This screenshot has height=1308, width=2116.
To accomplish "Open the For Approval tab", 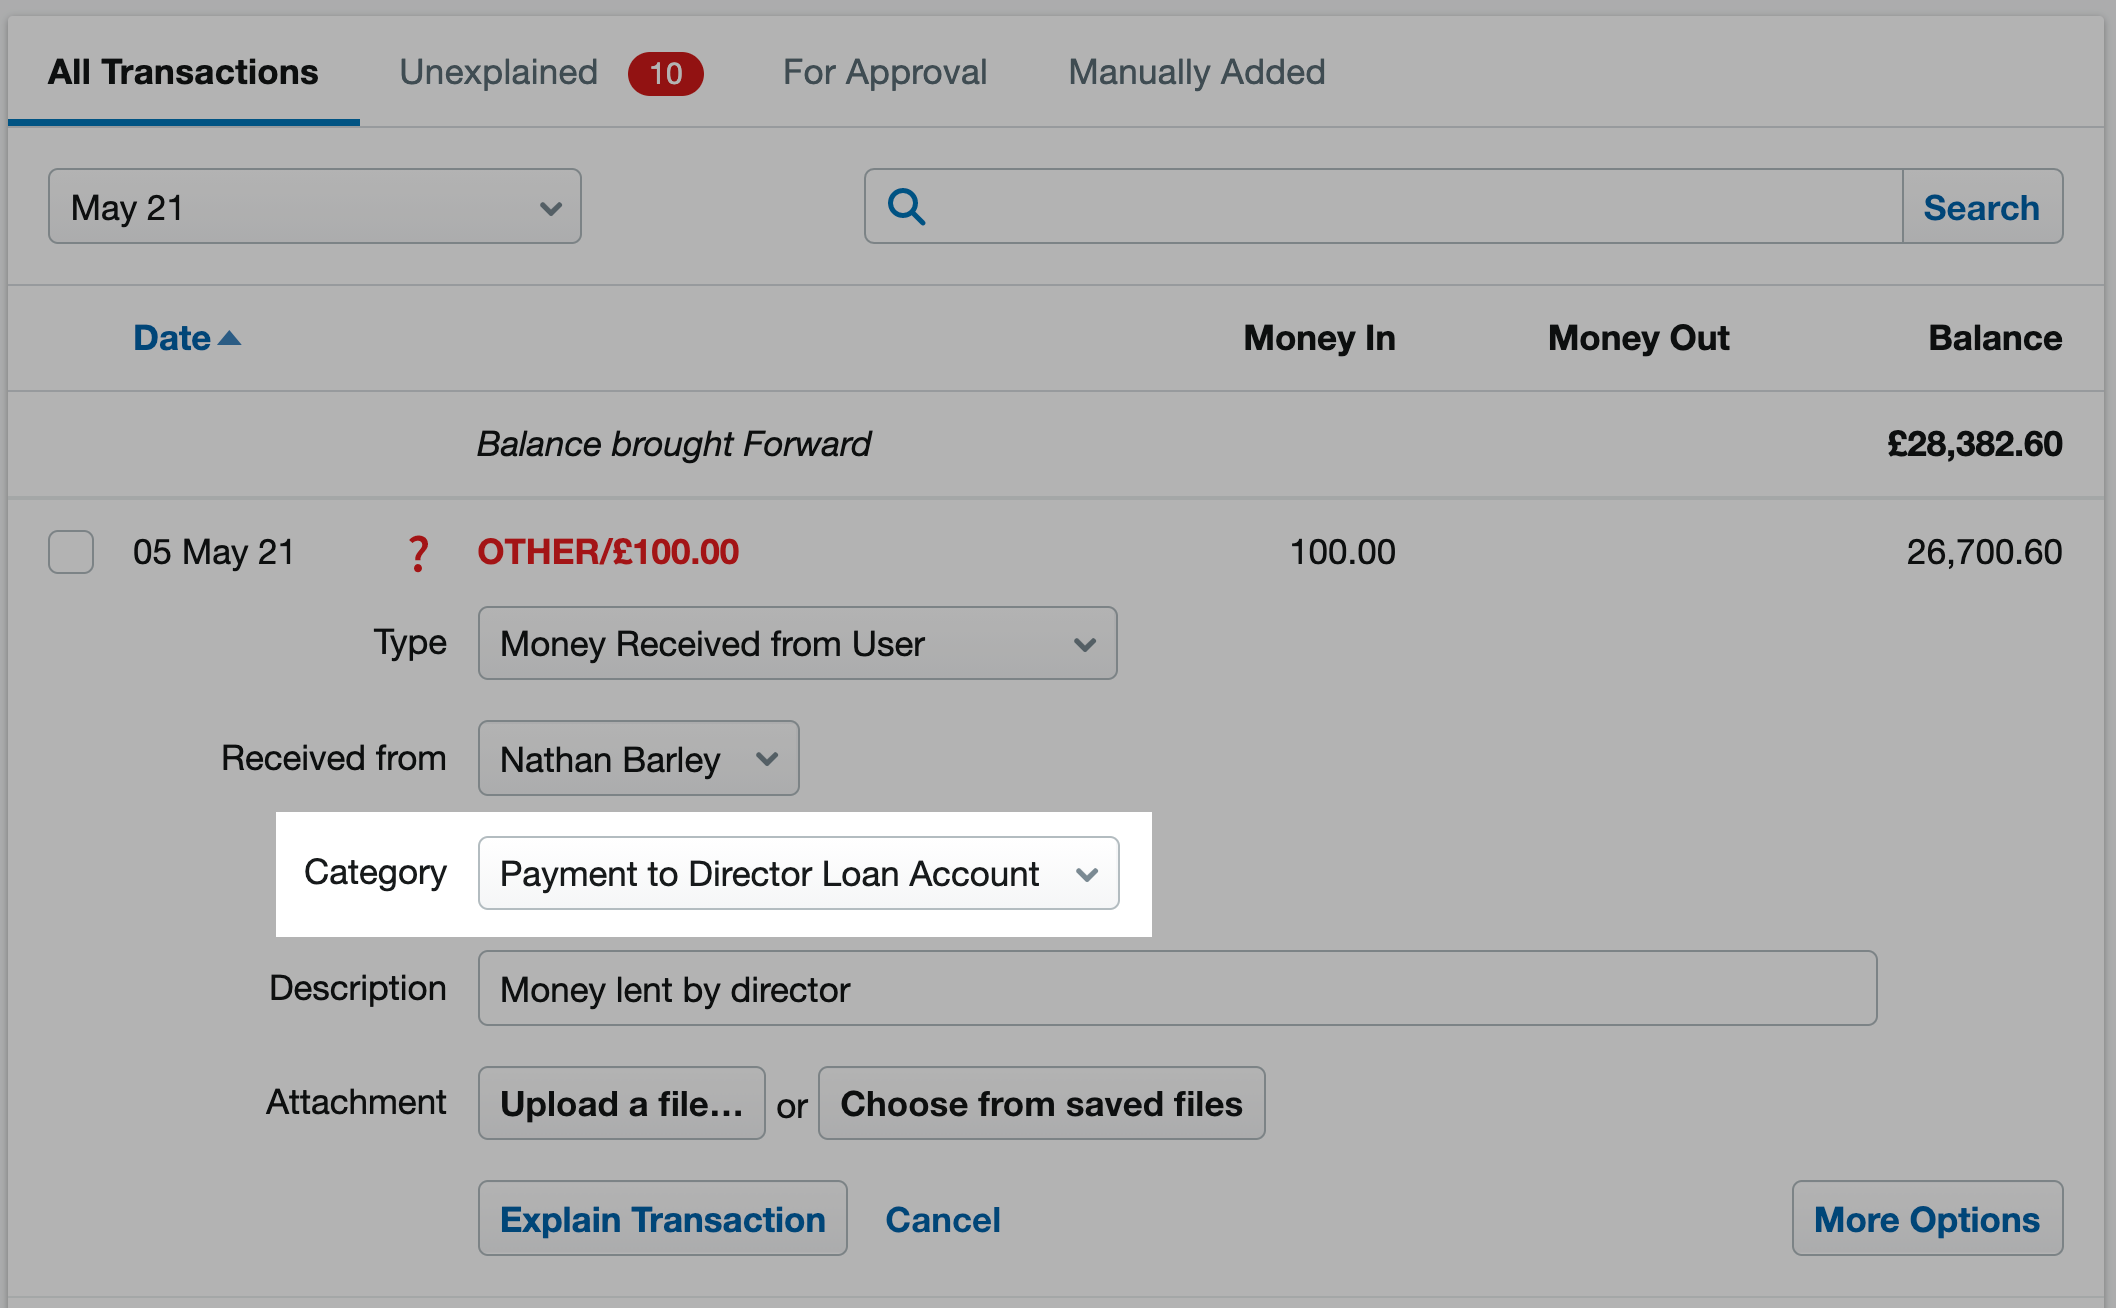I will (885, 72).
